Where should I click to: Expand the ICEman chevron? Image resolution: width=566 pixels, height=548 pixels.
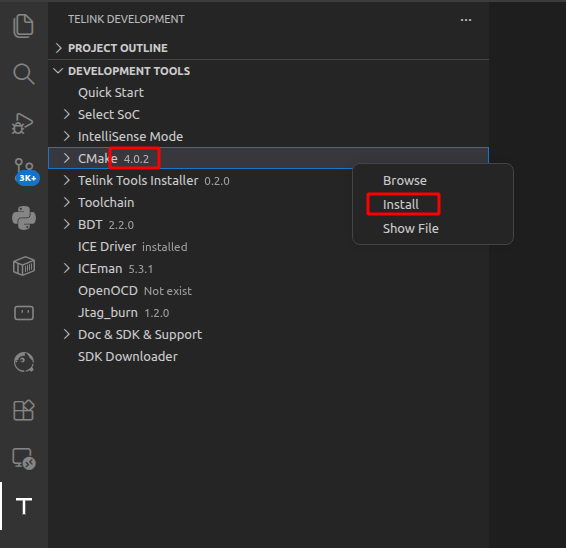[x=66, y=269]
